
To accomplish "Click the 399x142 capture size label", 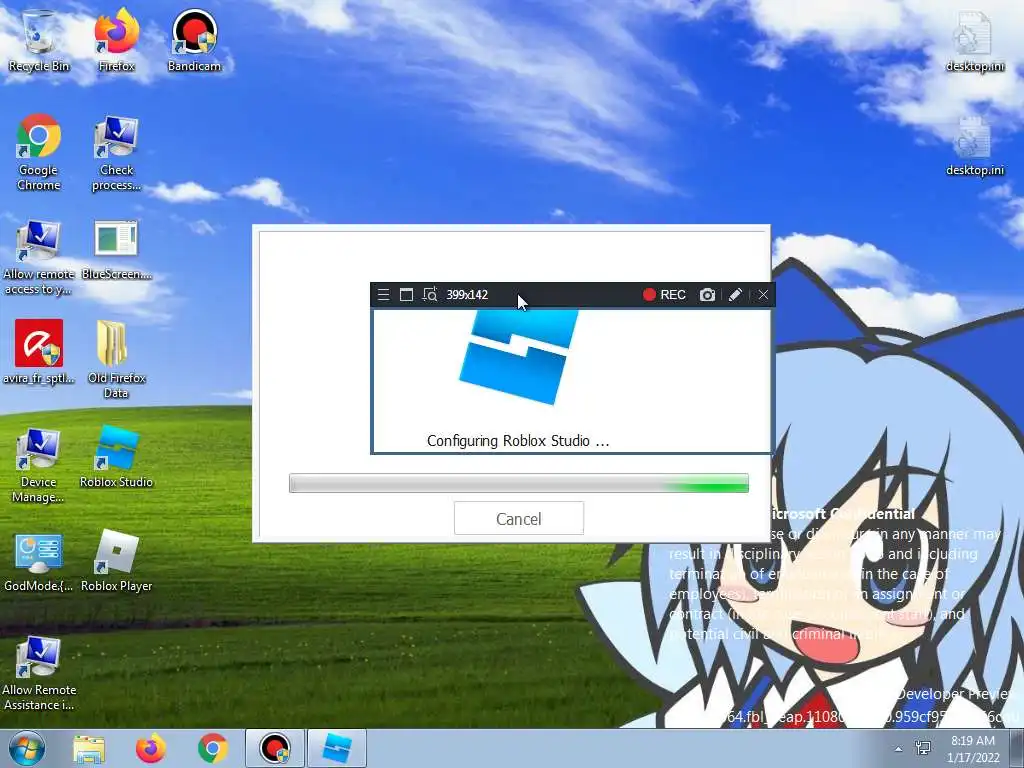I will (467, 295).
